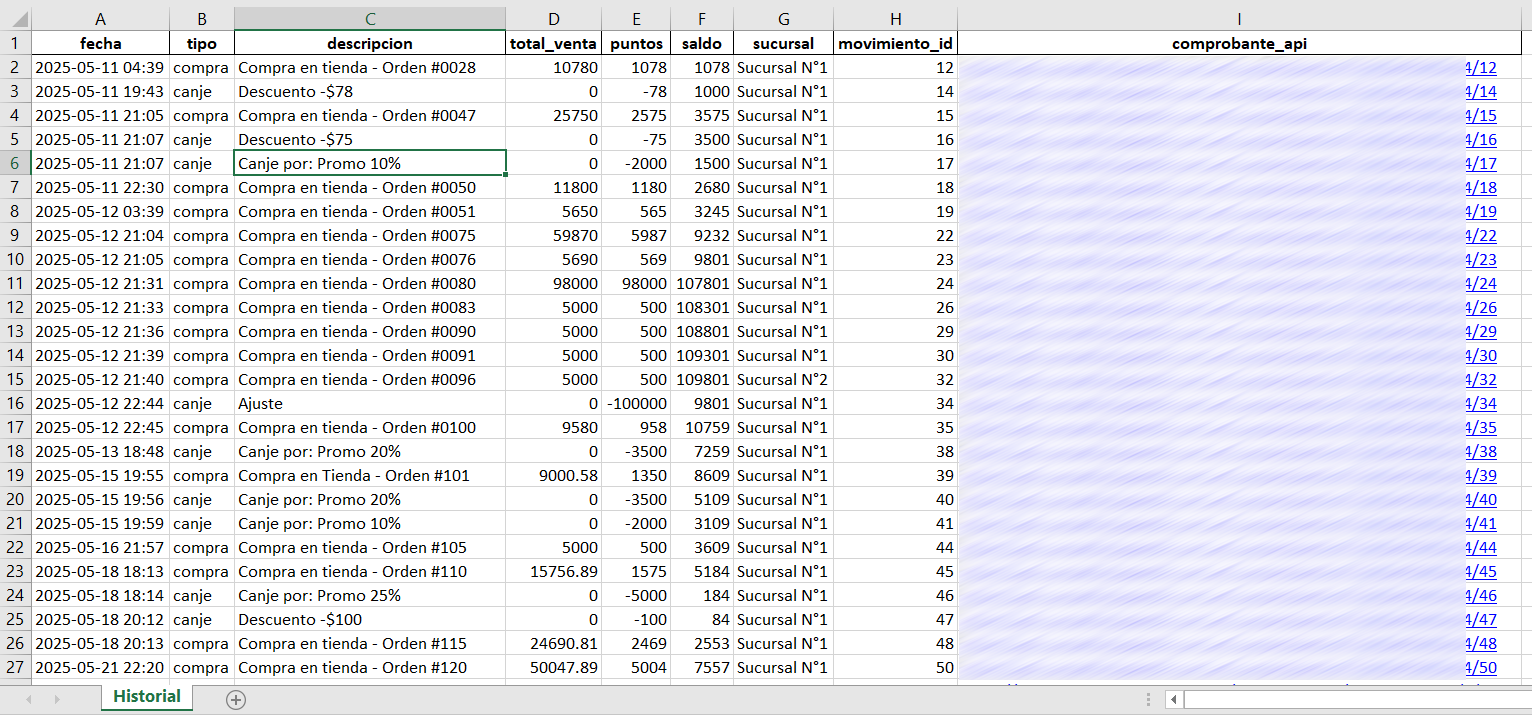Open comprobante link ending 4/34
Viewport: 1532px width, 715px height.
pyautogui.click(x=1480, y=404)
